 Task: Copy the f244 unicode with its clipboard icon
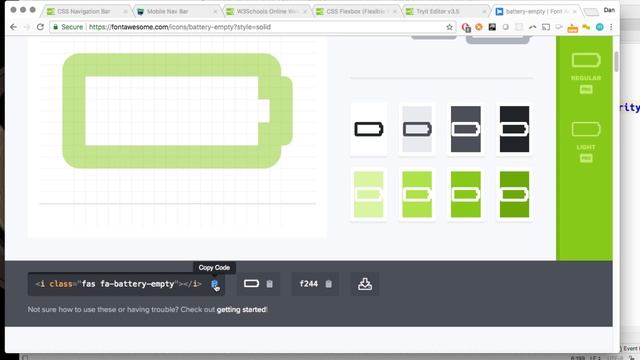click(x=329, y=284)
